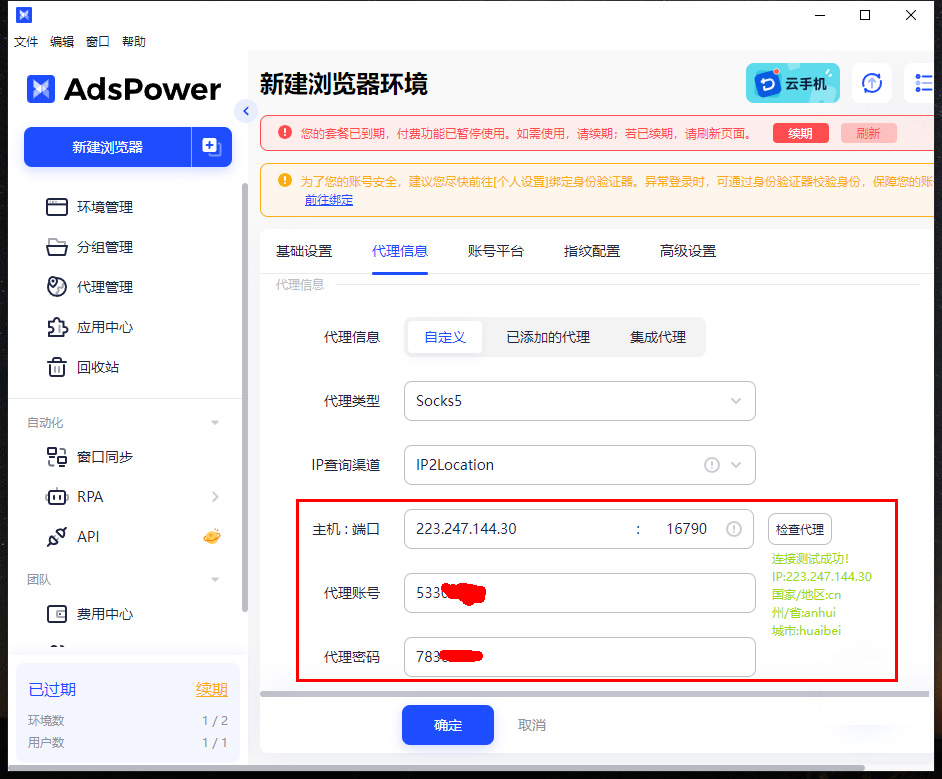
Task: Click the AdsPower logo icon
Action: tap(41, 89)
